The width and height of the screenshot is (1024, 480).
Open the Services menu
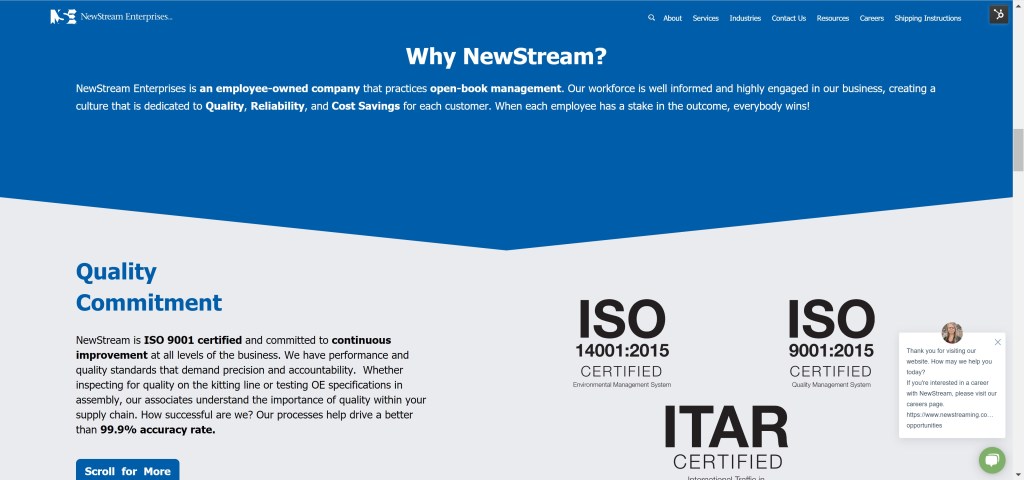(x=705, y=18)
